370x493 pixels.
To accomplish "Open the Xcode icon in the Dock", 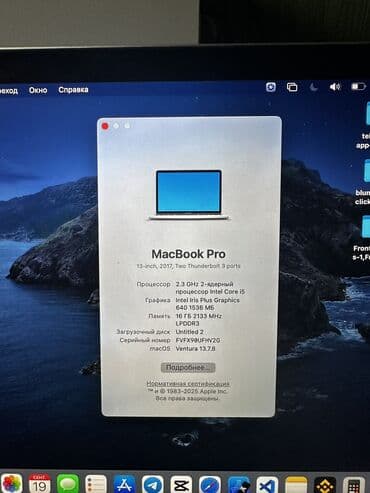I will point(239,484).
